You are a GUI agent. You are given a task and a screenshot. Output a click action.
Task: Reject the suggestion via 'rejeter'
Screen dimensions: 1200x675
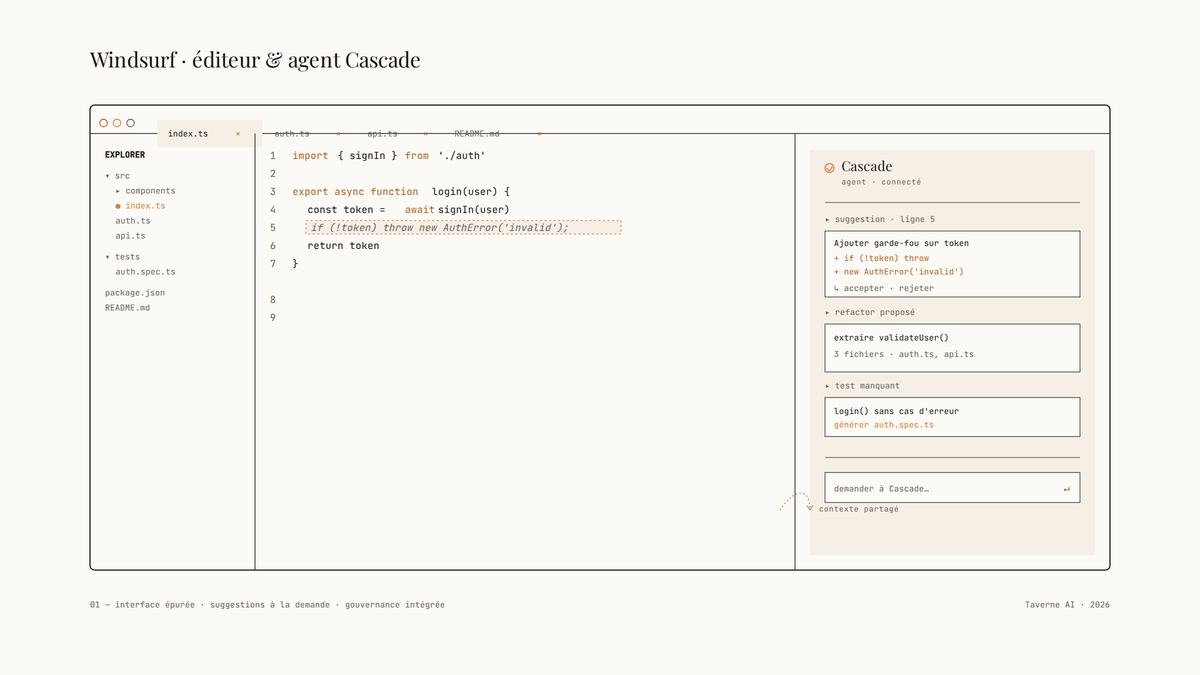coord(916,288)
